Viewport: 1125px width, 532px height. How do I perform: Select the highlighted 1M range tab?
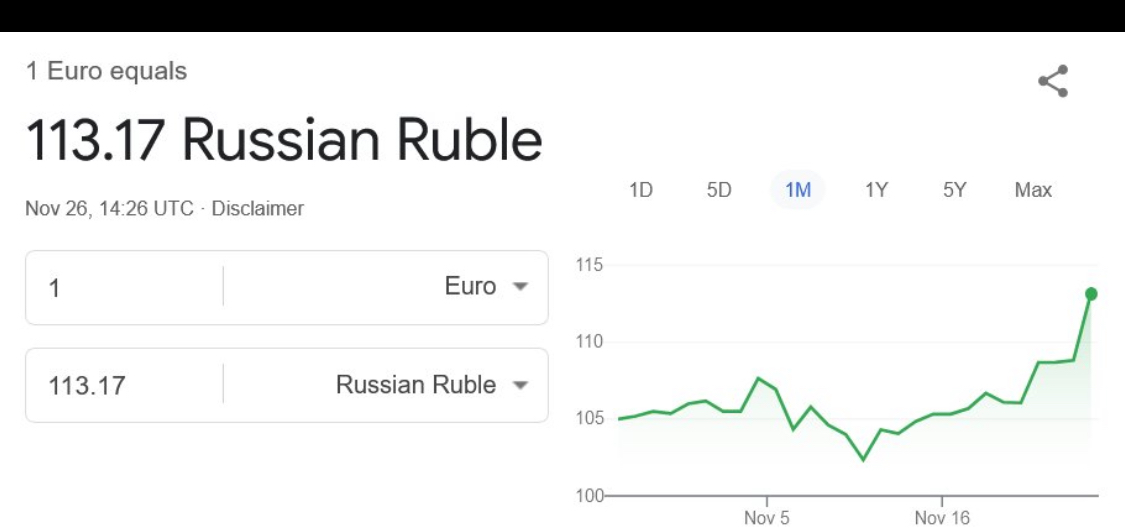point(797,190)
